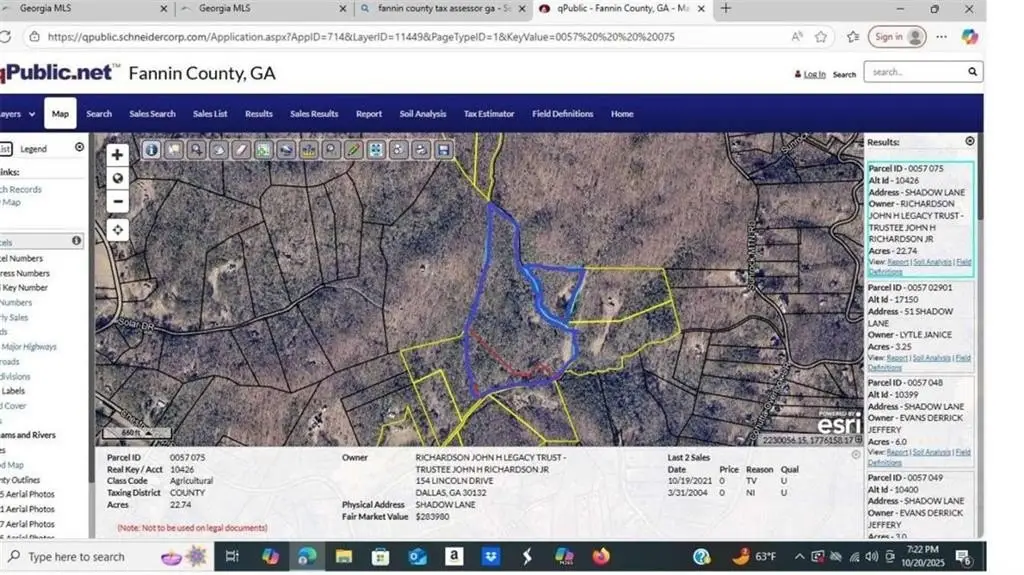
Task: Toggle the layer list panel collapse button
Action: click(x=80, y=148)
